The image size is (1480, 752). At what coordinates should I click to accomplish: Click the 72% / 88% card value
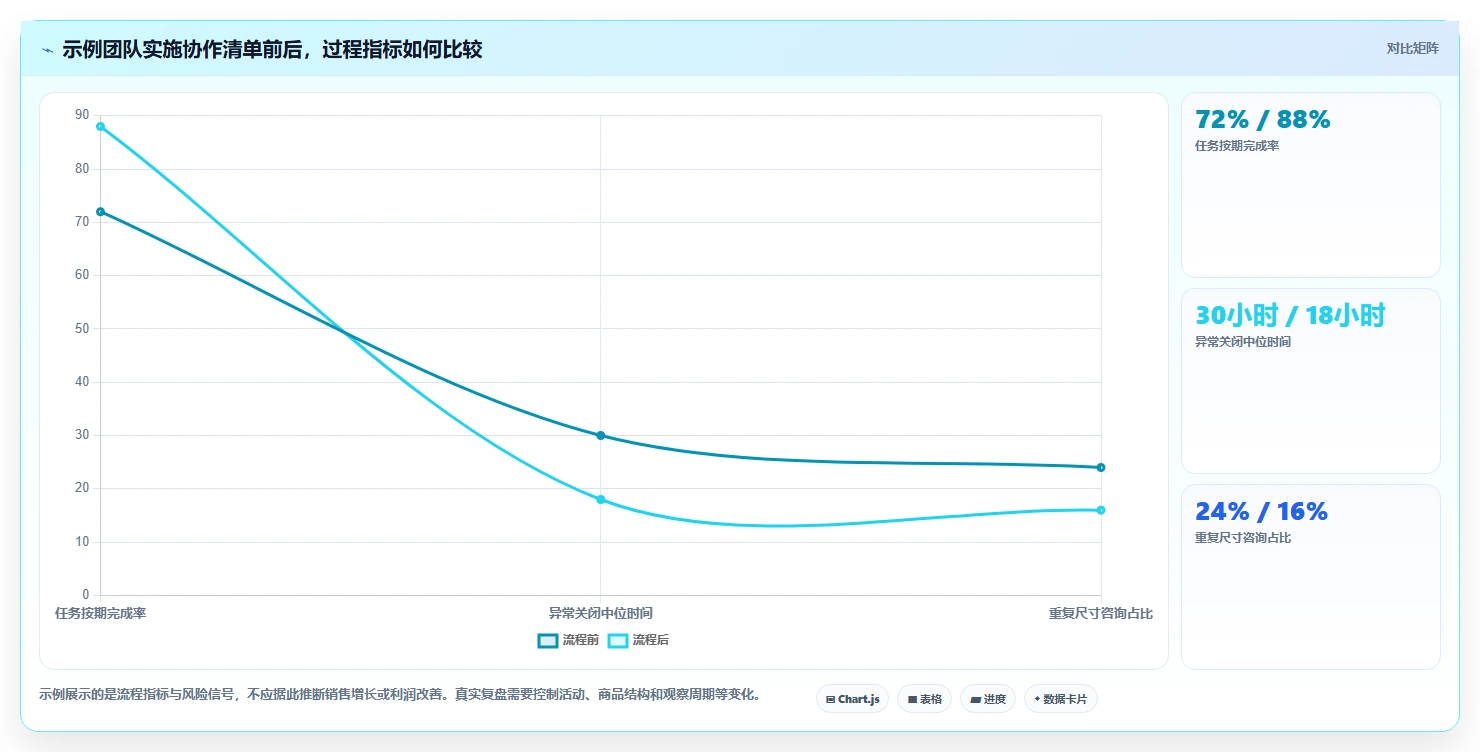tap(1263, 120)
